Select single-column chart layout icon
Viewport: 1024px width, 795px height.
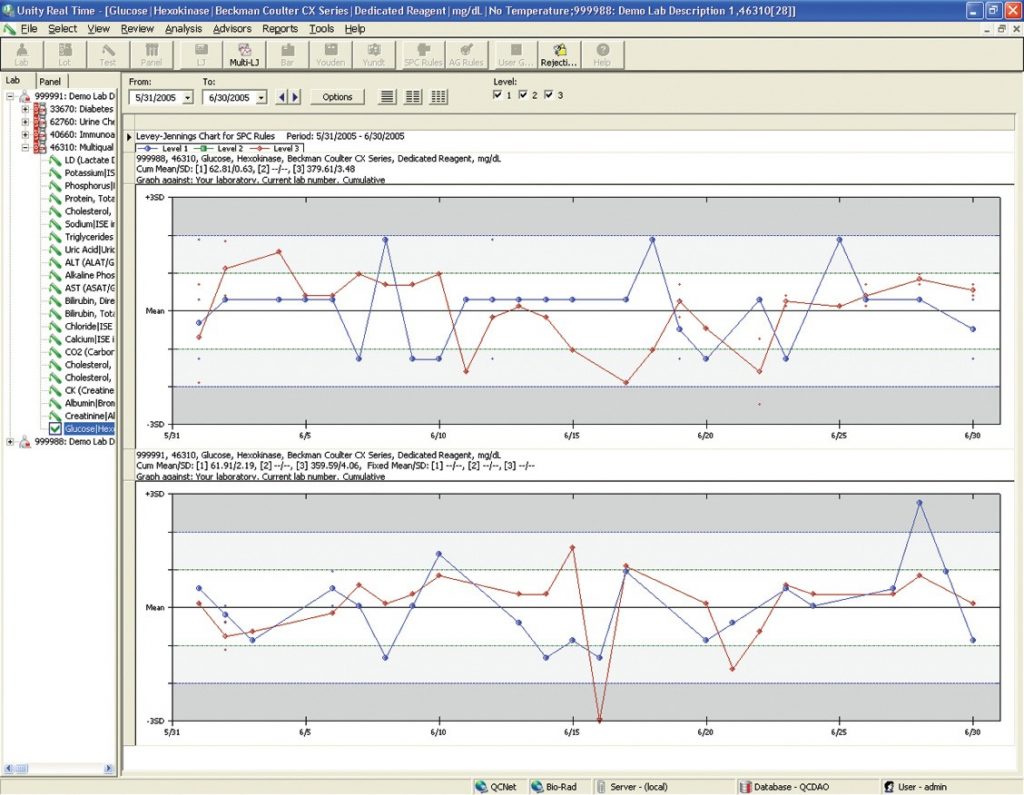pos(387,97)
